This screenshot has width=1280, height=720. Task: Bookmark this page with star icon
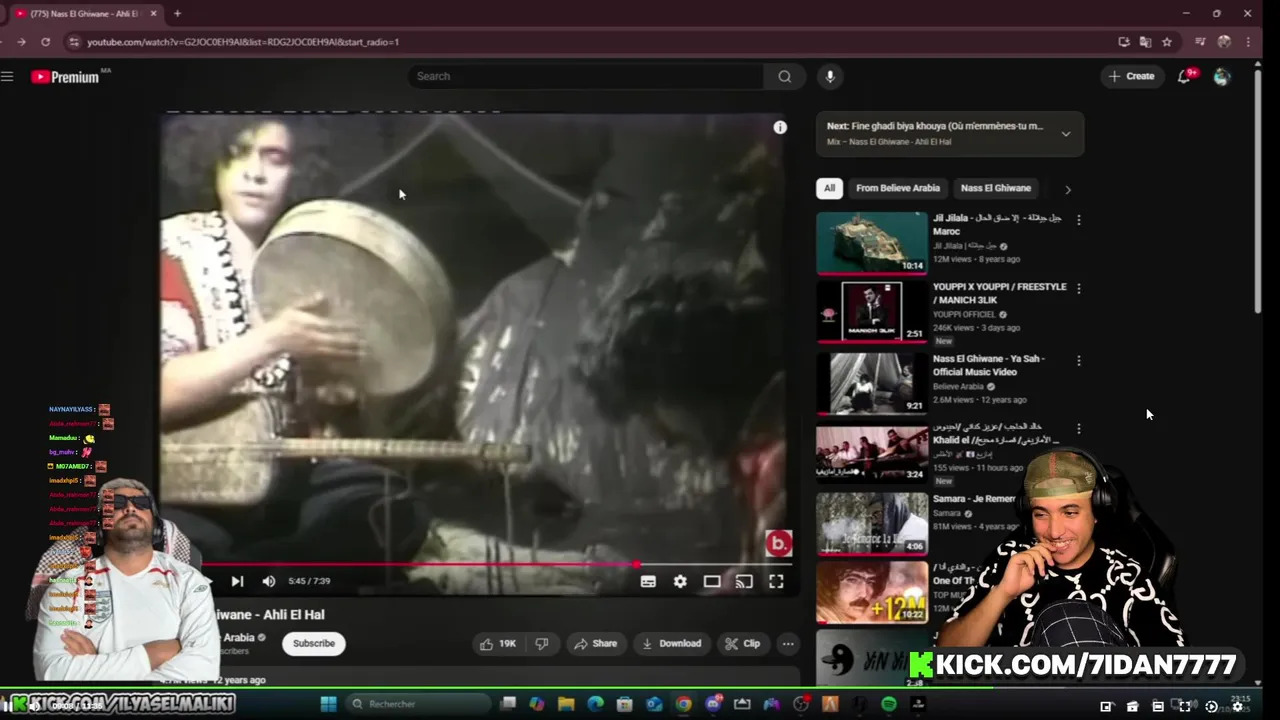coord(1167,42)
